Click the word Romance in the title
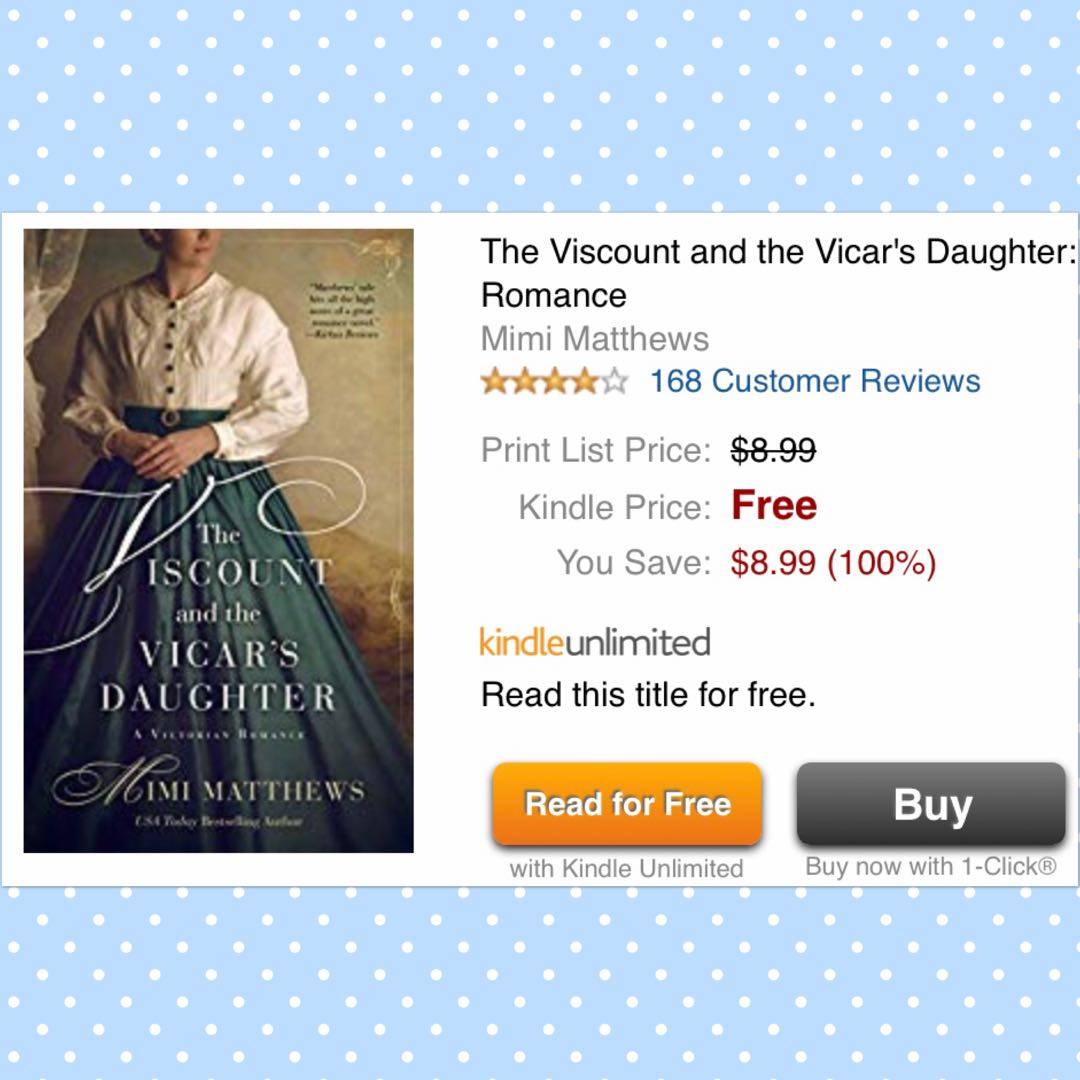The image size is (1080, 1080). (x=554, y=295)
